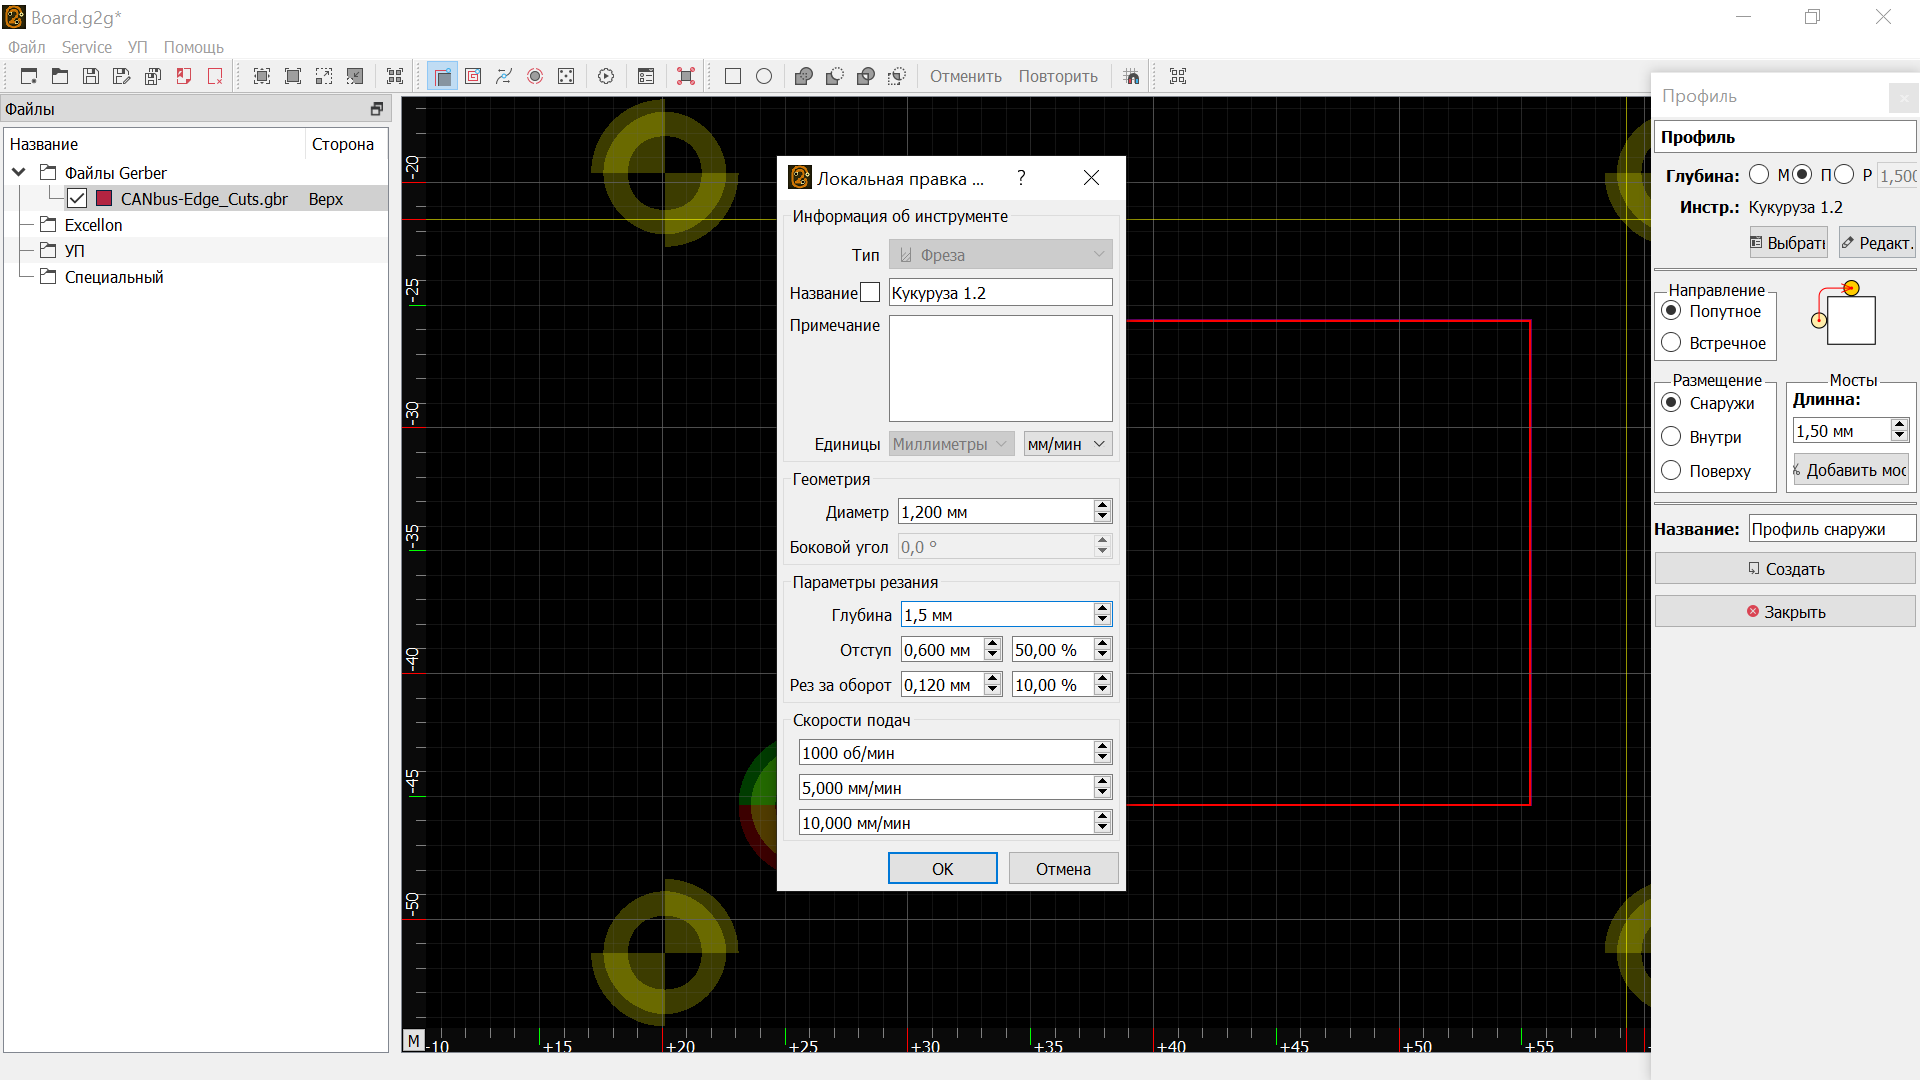Open the мм/мин units dropdown
Image resolution: width=1920 pixels, height=1080 pixels.
coord(1067,444)
